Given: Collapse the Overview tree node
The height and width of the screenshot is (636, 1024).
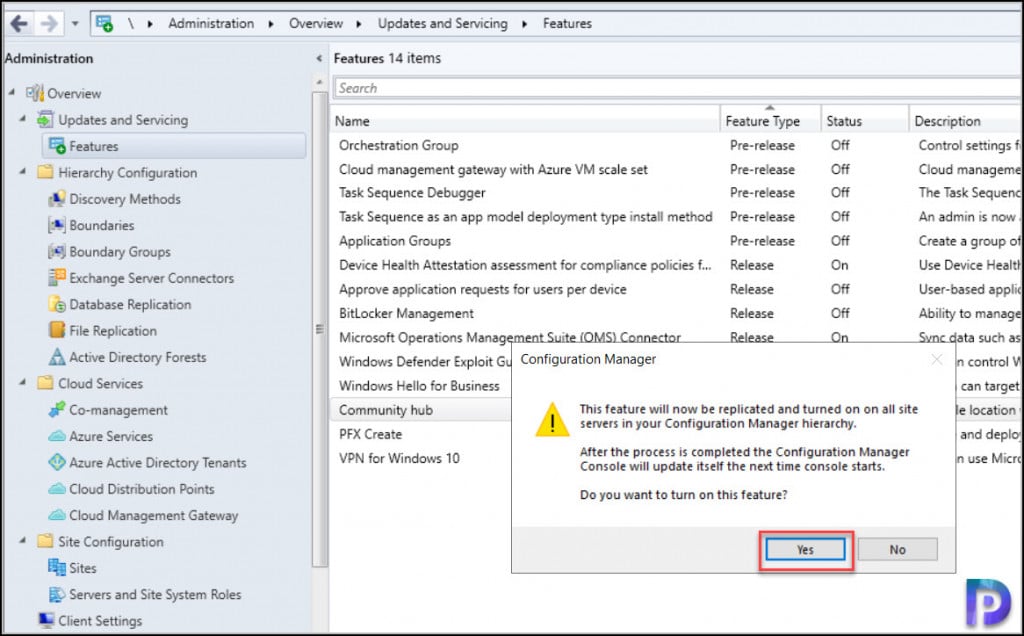Looking at the screenshot, I should click(x=12, y=93).
